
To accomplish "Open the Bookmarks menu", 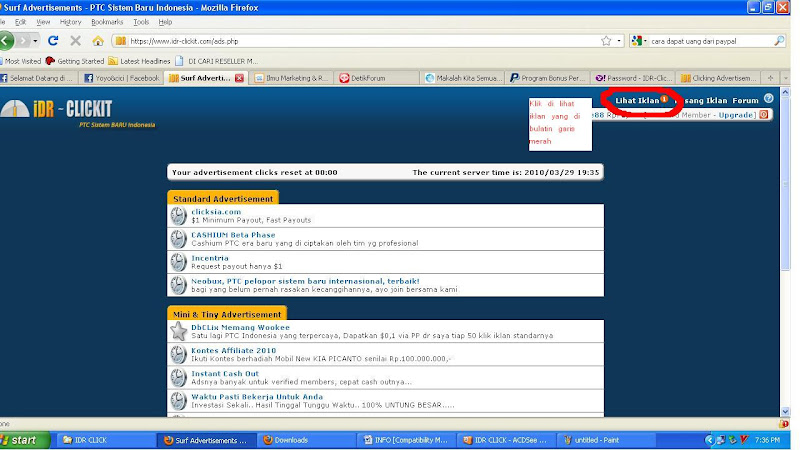I will pyautogui.click(x=107, y=22).
